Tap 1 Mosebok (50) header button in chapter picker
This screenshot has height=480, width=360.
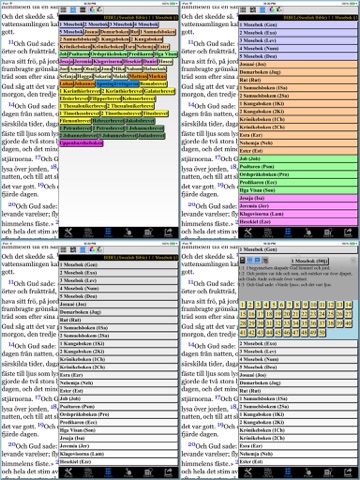[309, 261]
